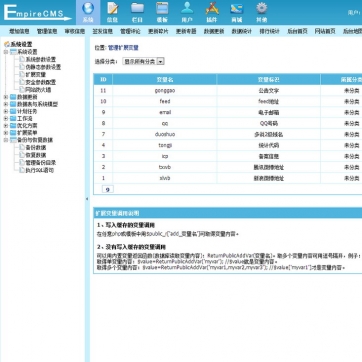Click page icon beside 恢复数据

coord(22,155)
